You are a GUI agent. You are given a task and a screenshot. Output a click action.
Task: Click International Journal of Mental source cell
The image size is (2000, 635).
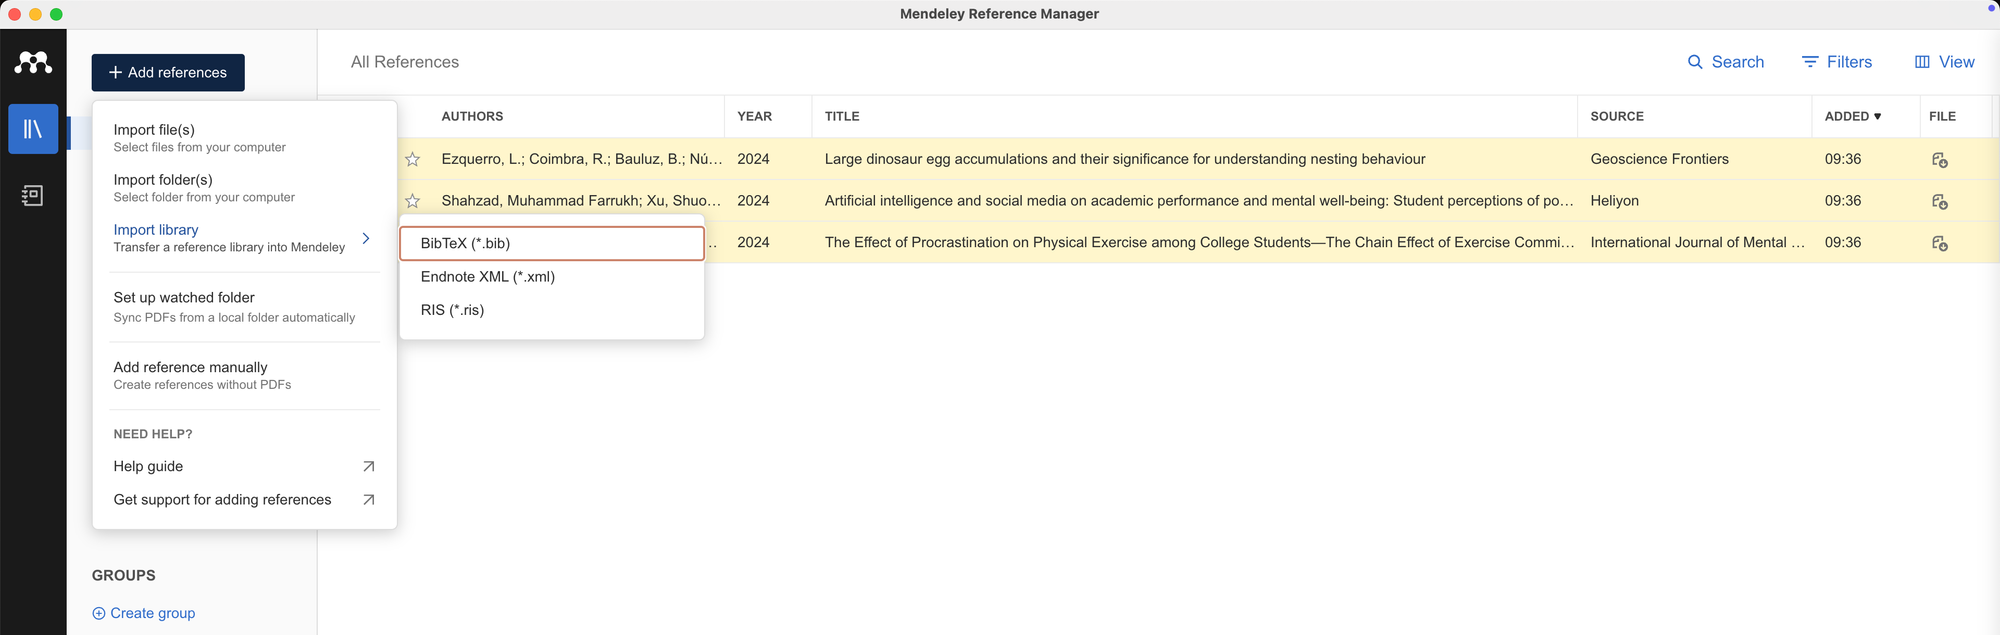[x=1697, y=242]
